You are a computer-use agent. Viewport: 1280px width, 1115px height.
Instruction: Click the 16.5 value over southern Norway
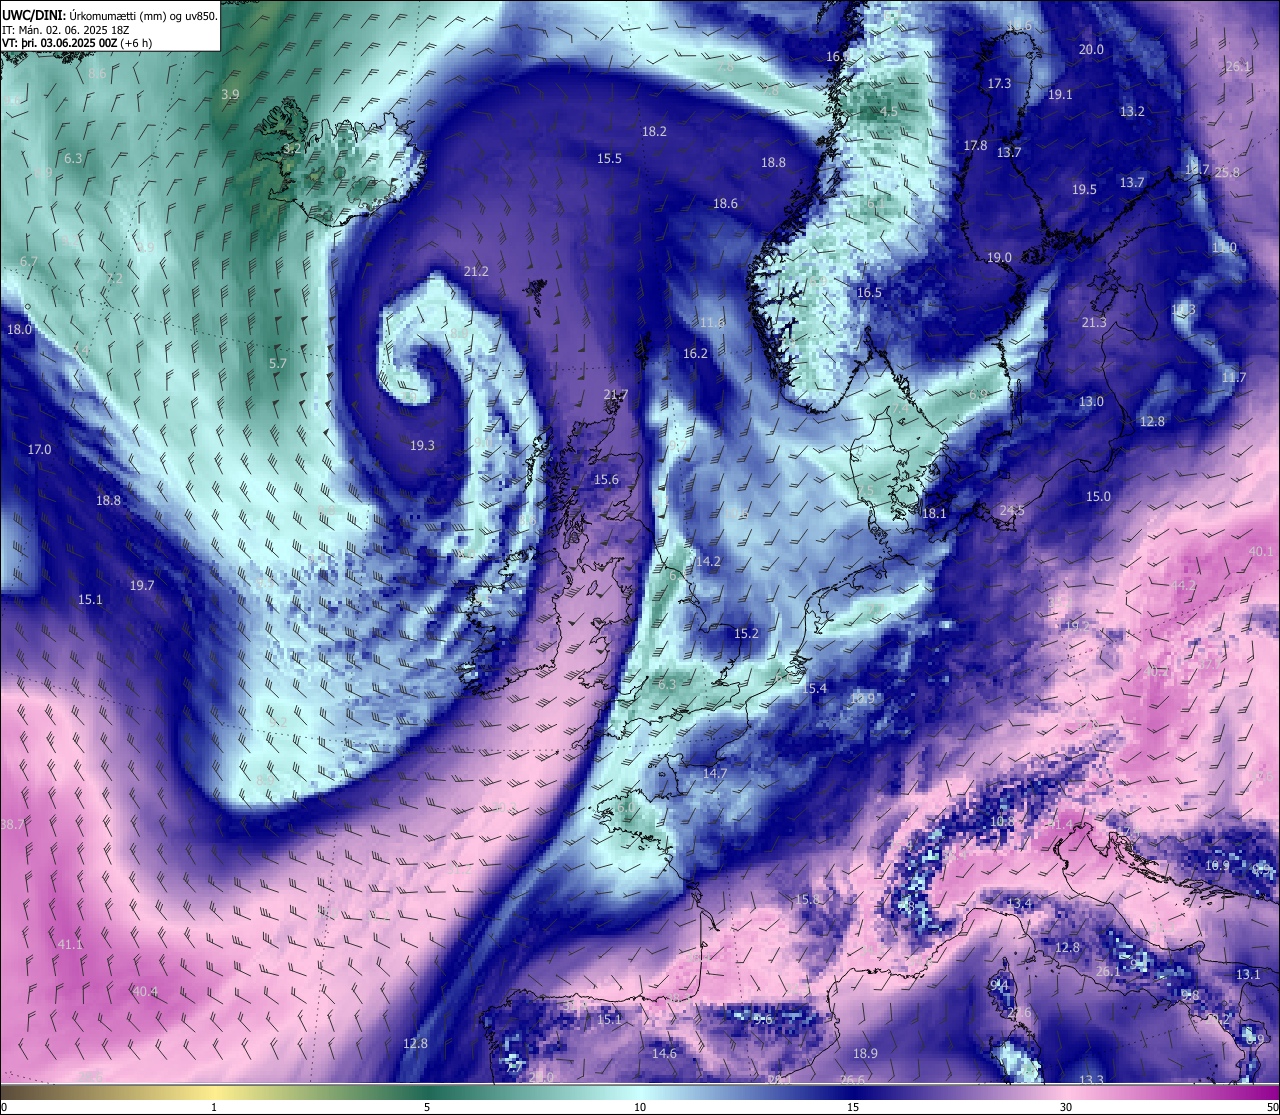[x=869, y=292]
